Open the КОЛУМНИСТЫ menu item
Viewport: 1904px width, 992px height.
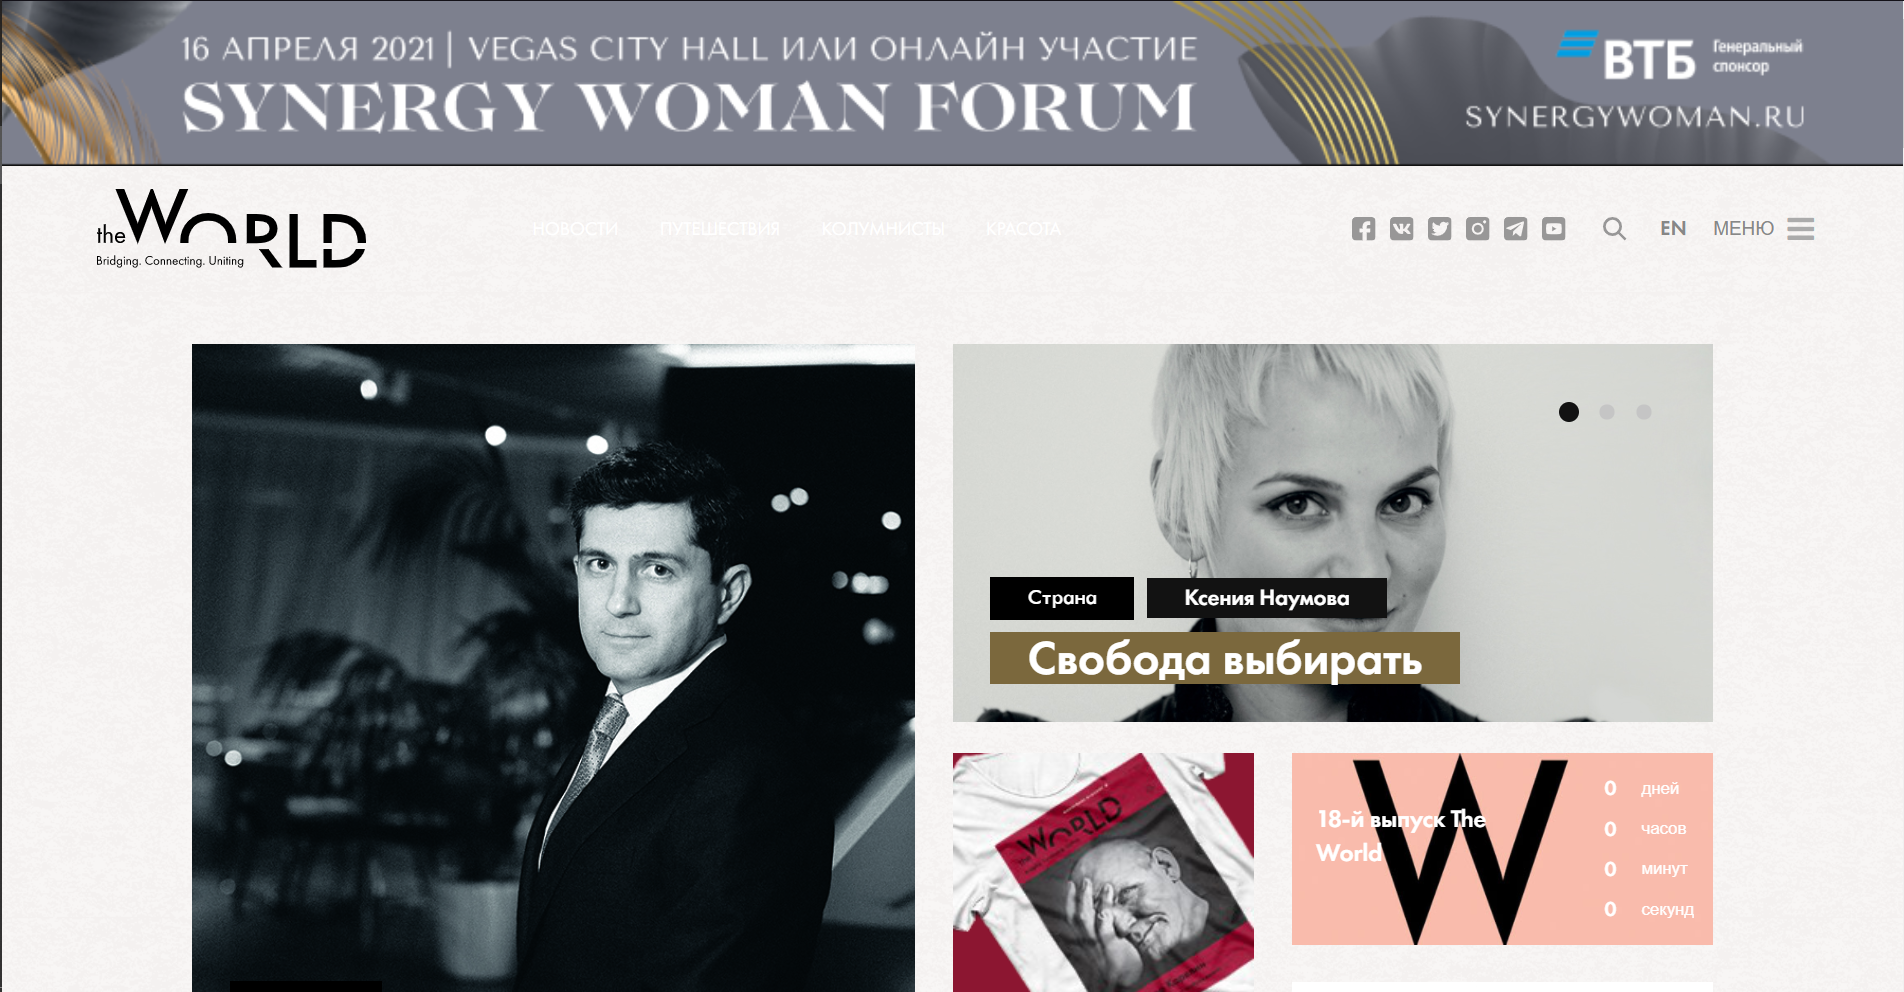[x=883, y=229]
